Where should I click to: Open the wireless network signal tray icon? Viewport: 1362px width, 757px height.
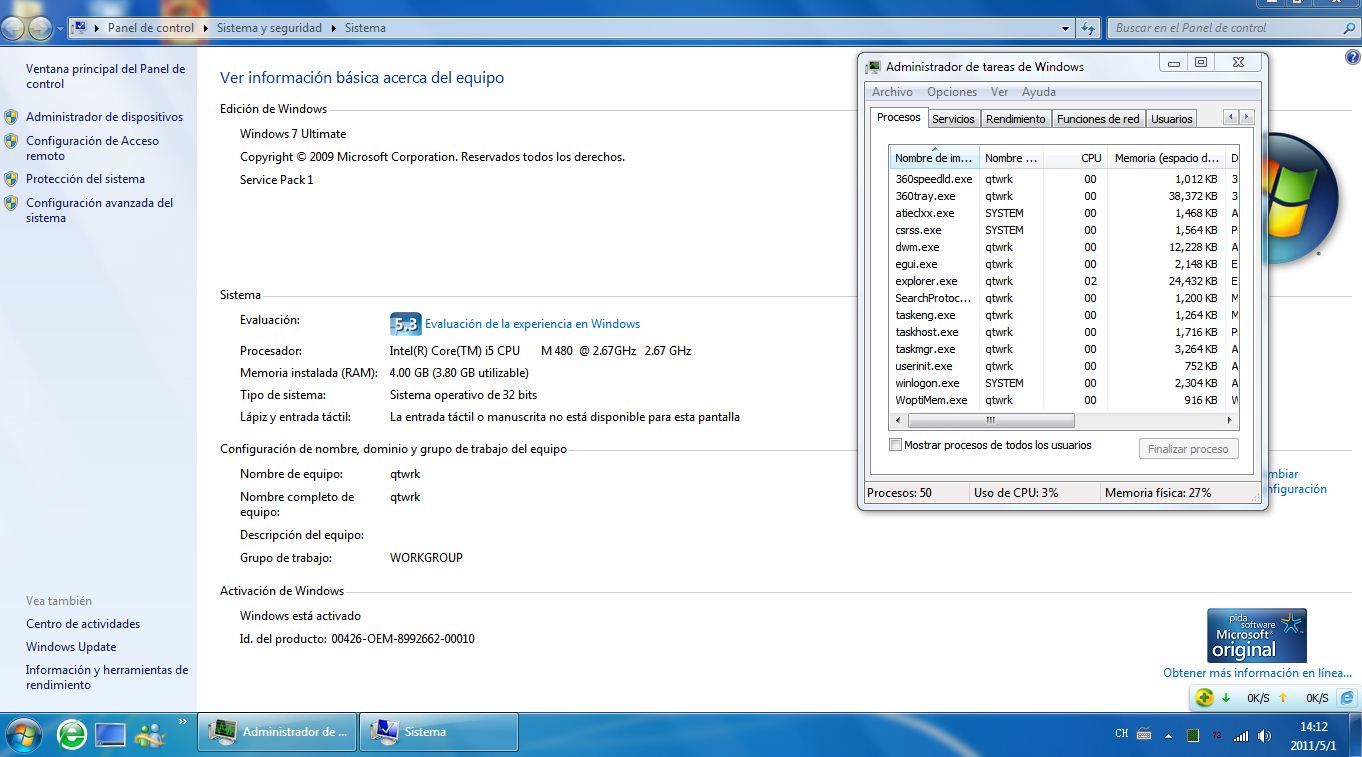pos(1241,735)
